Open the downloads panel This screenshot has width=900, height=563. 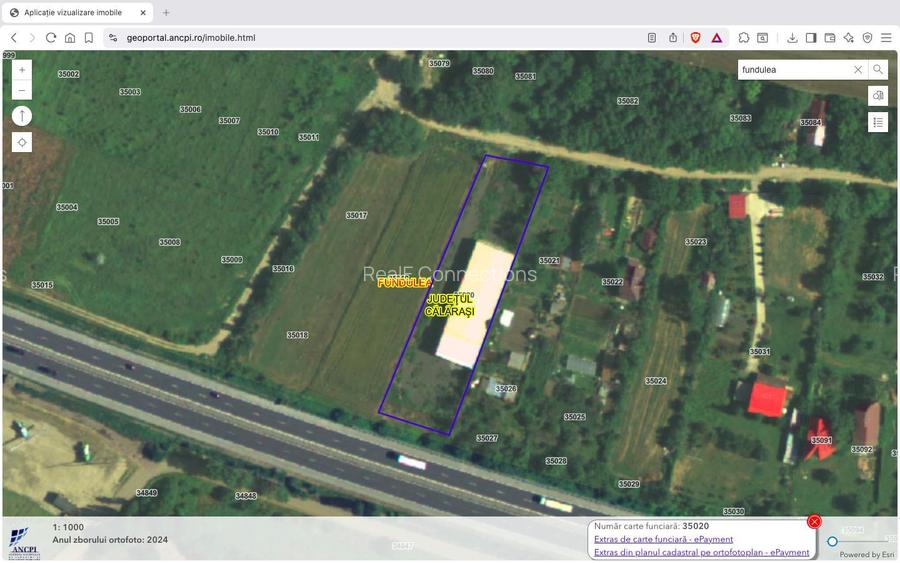792,38
